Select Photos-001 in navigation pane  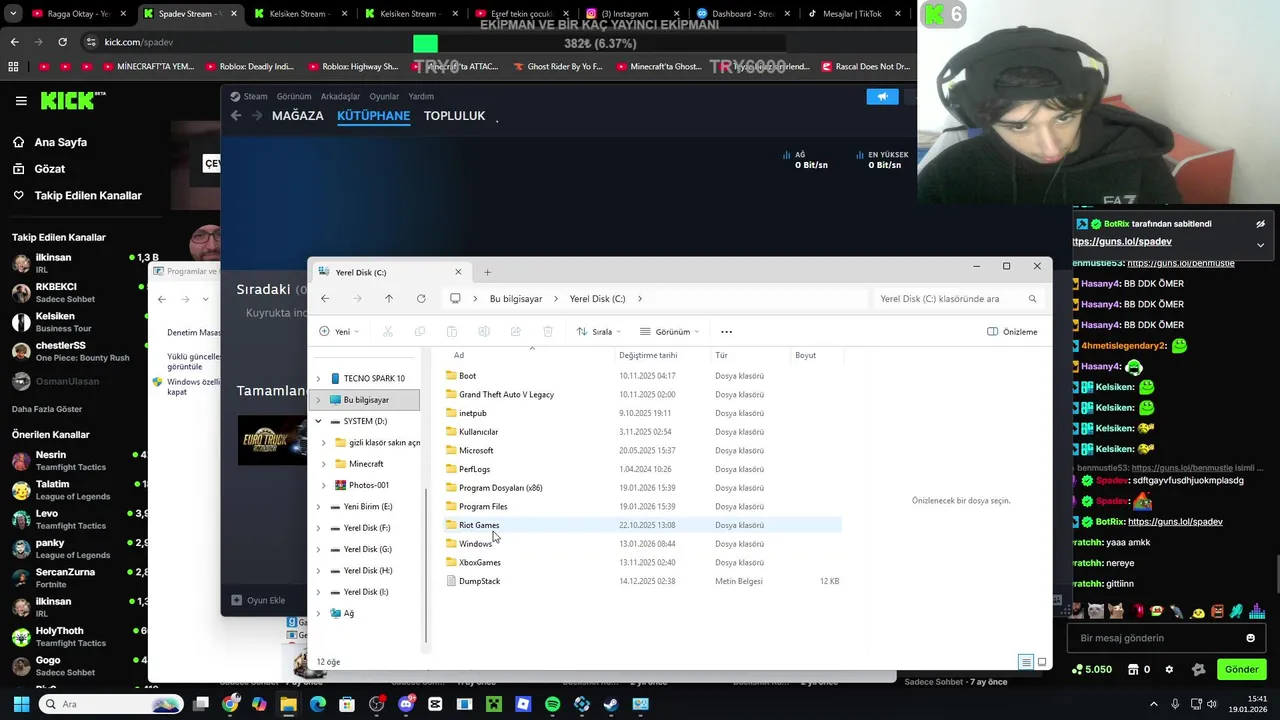click(x=368, y=485)
